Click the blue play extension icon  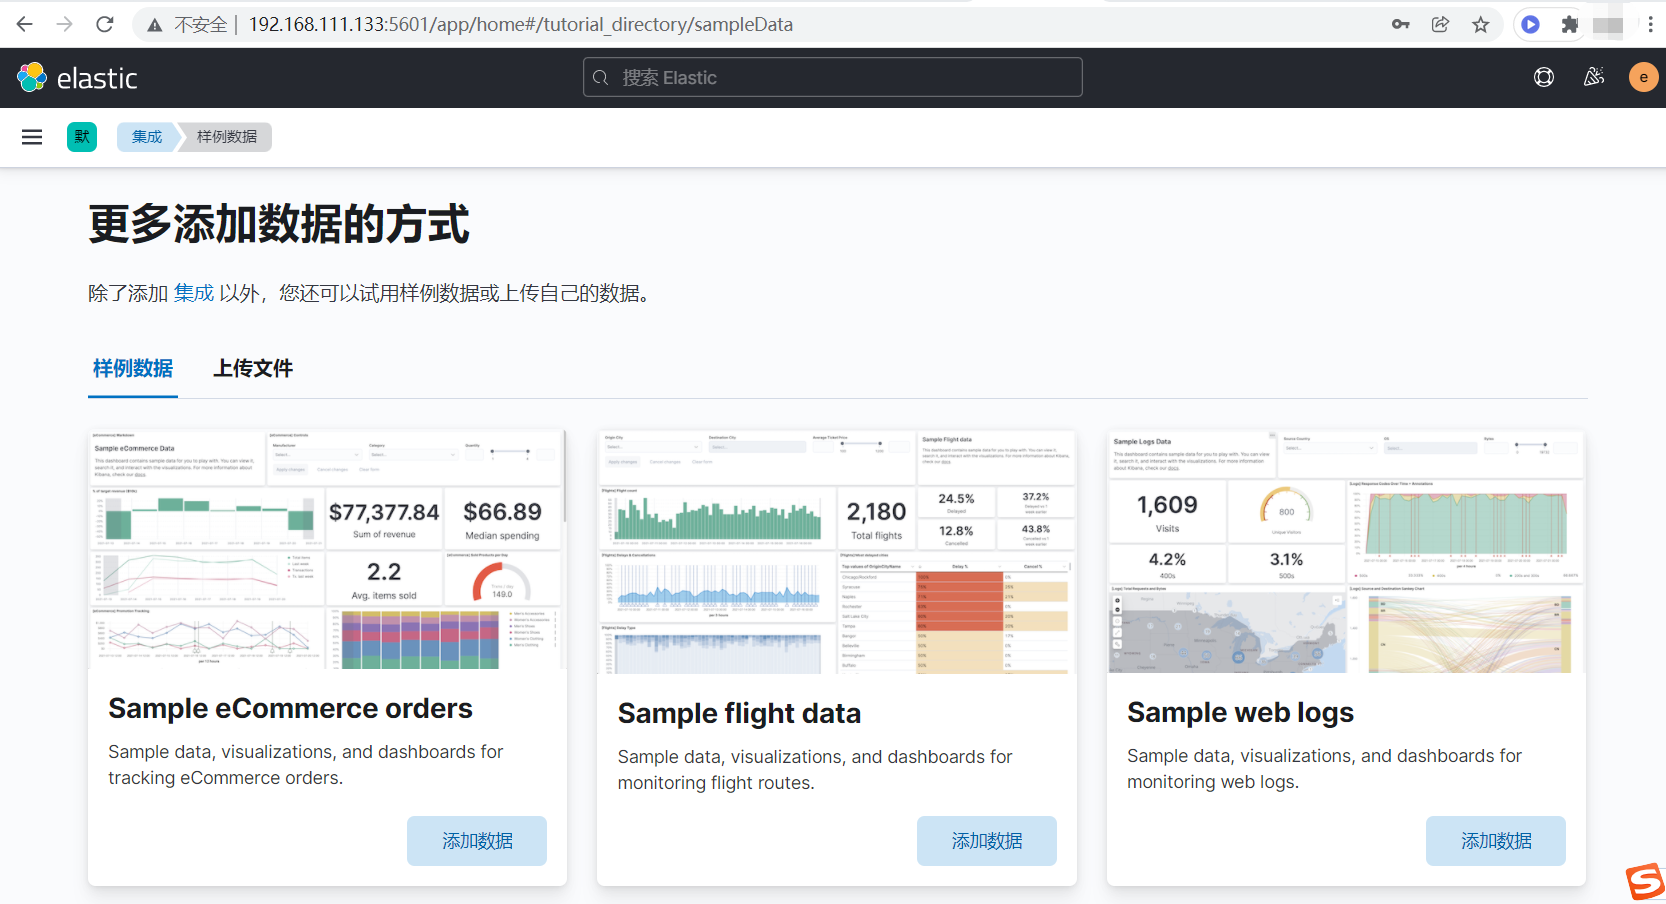[x=1530, y=24]
